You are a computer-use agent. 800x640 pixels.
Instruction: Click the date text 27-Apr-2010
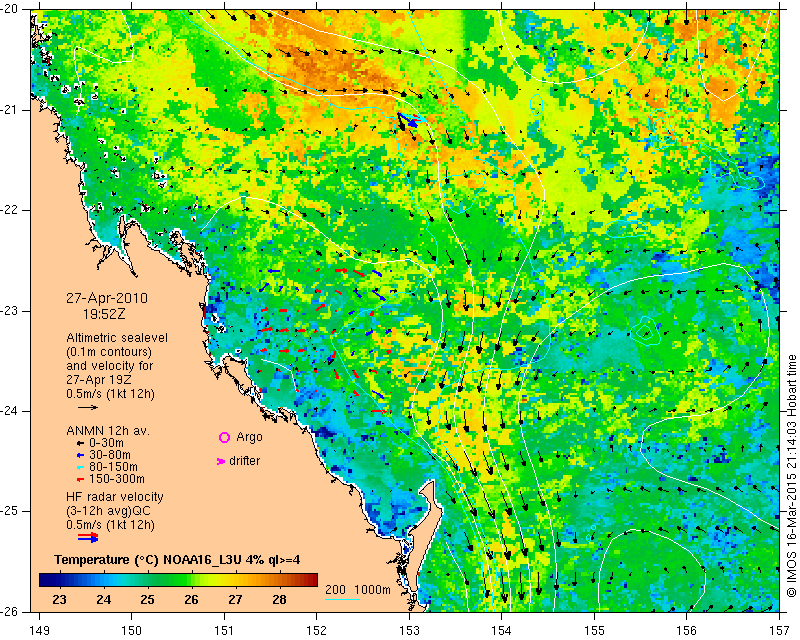point(107,298)
